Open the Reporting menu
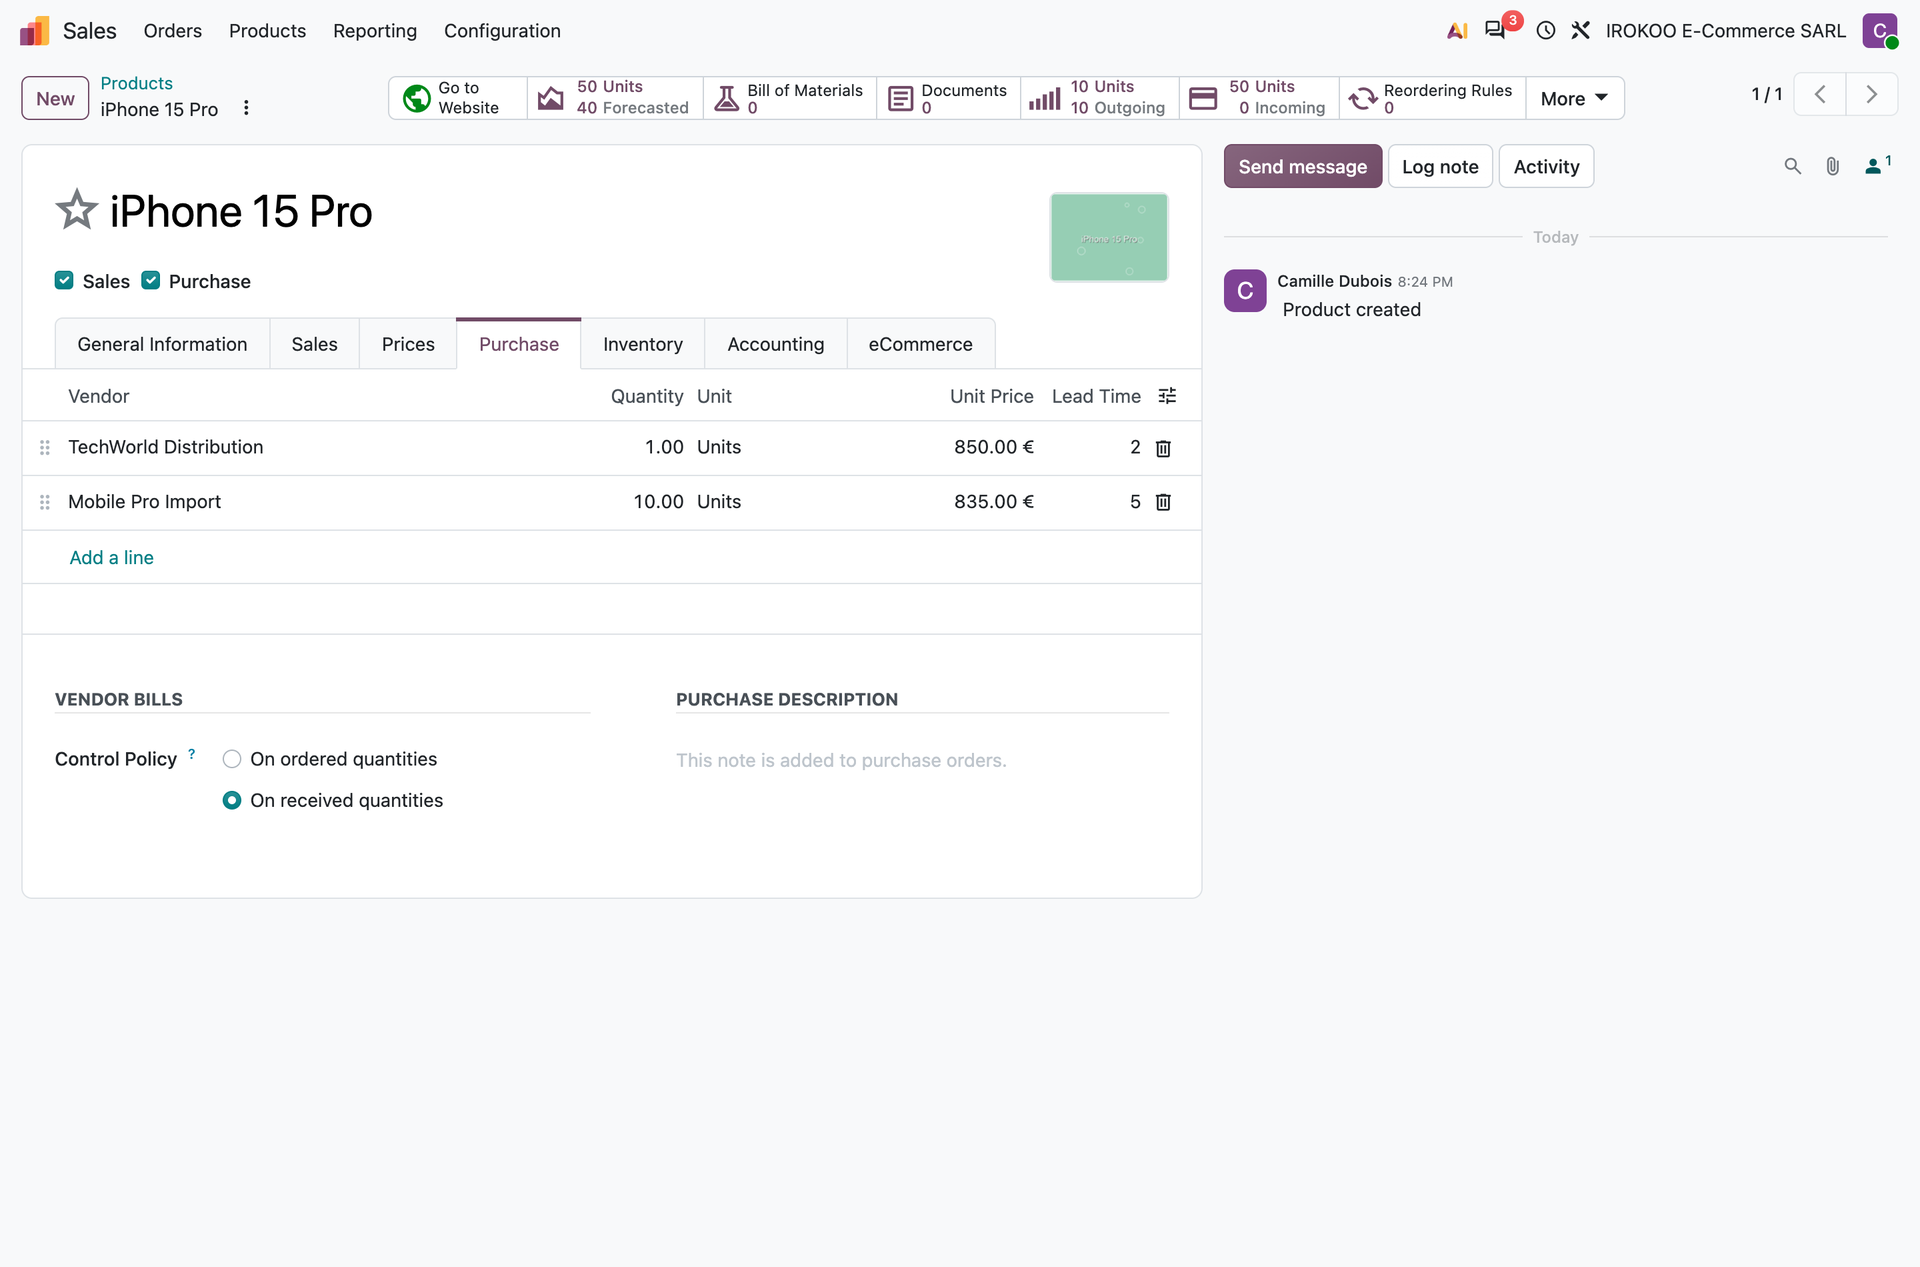1920x1267 pixels. [375, 31]
